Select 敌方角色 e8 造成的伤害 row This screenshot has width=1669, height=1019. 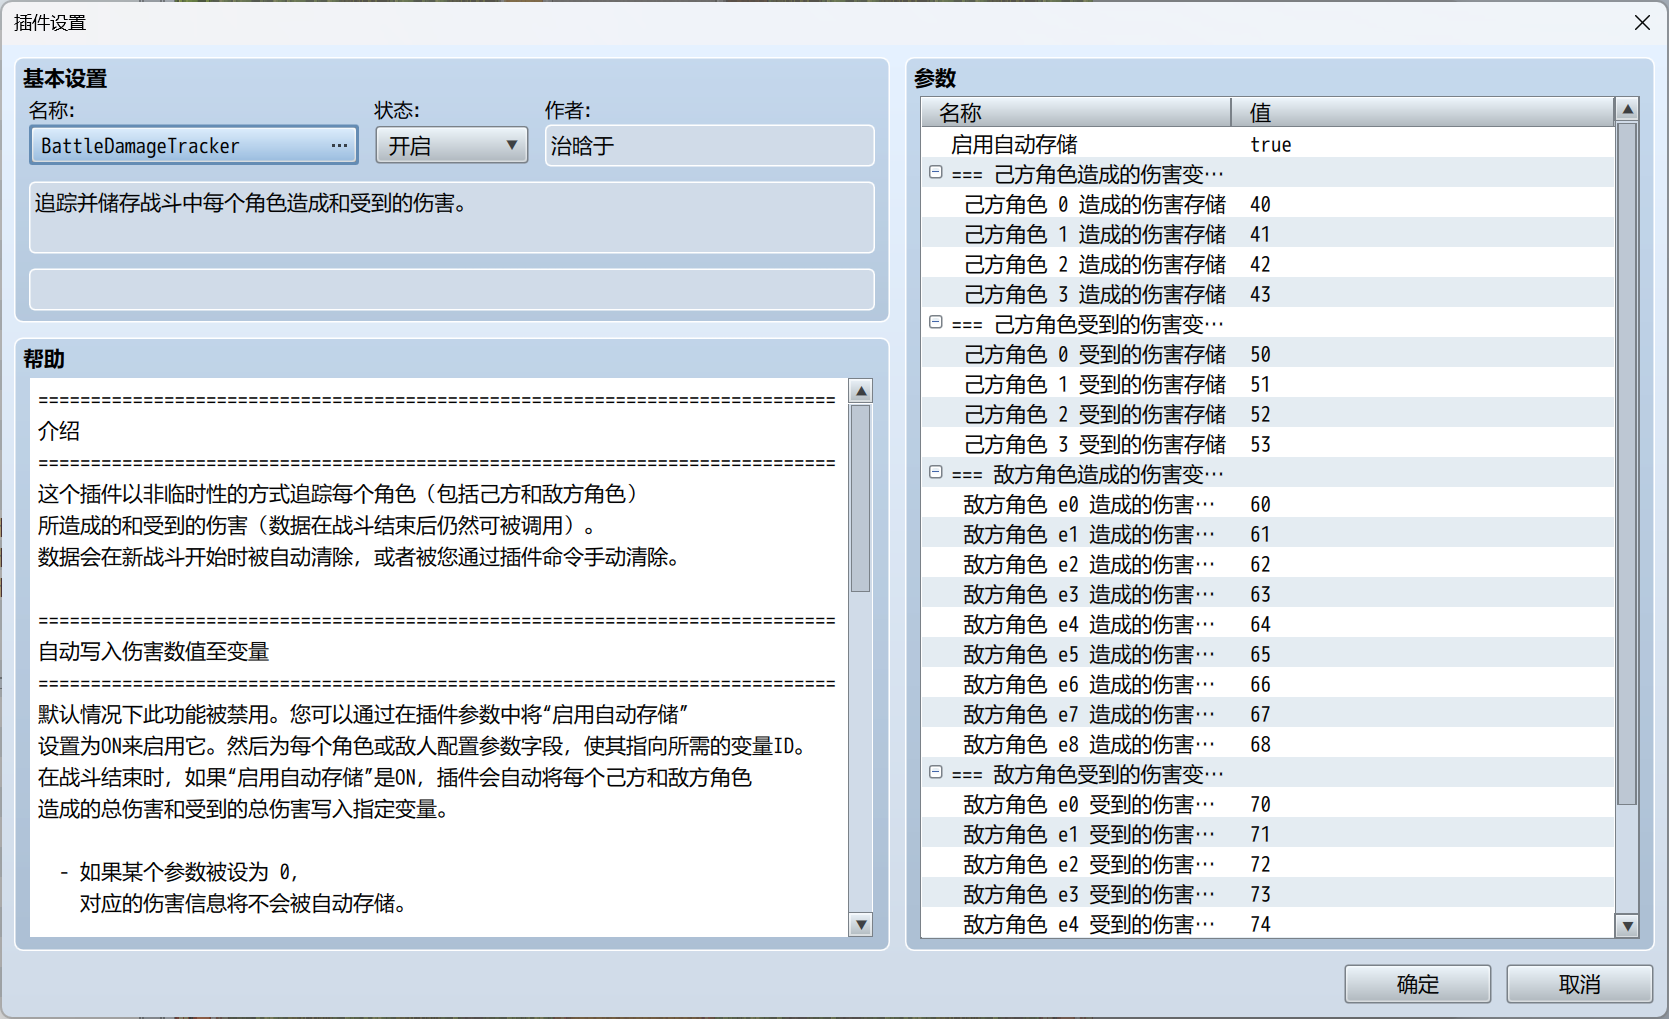point(1268,744)
